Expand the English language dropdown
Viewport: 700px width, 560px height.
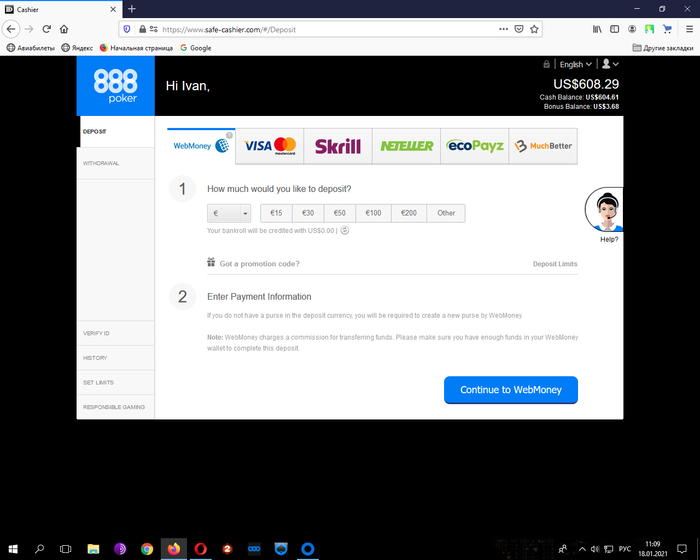575,64
